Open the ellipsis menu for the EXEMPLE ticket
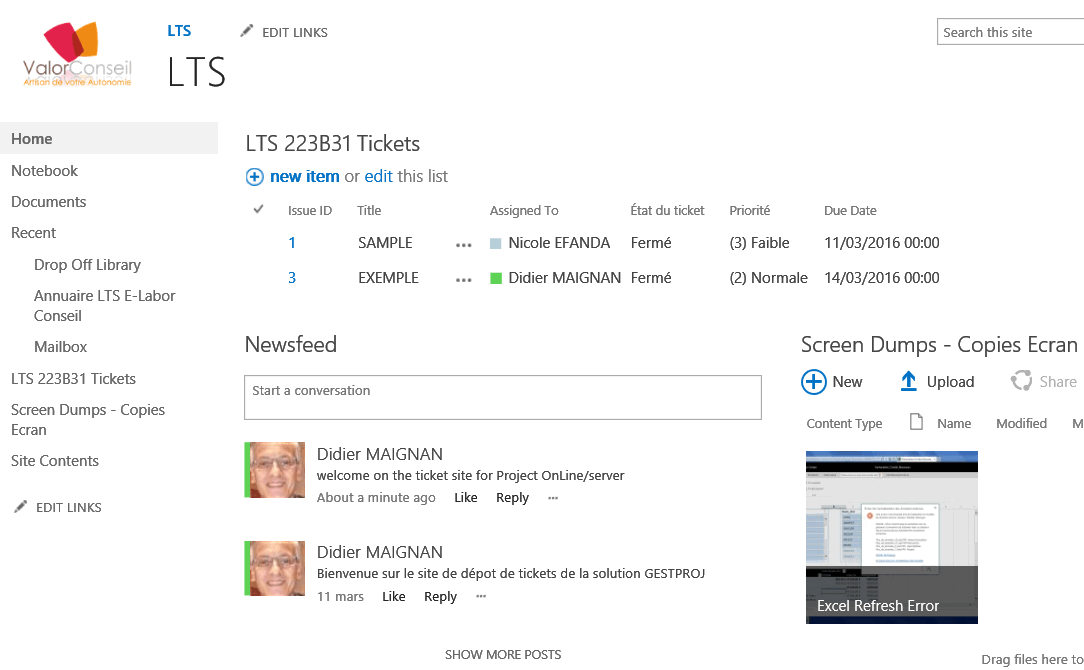 [x=463, y=278]
